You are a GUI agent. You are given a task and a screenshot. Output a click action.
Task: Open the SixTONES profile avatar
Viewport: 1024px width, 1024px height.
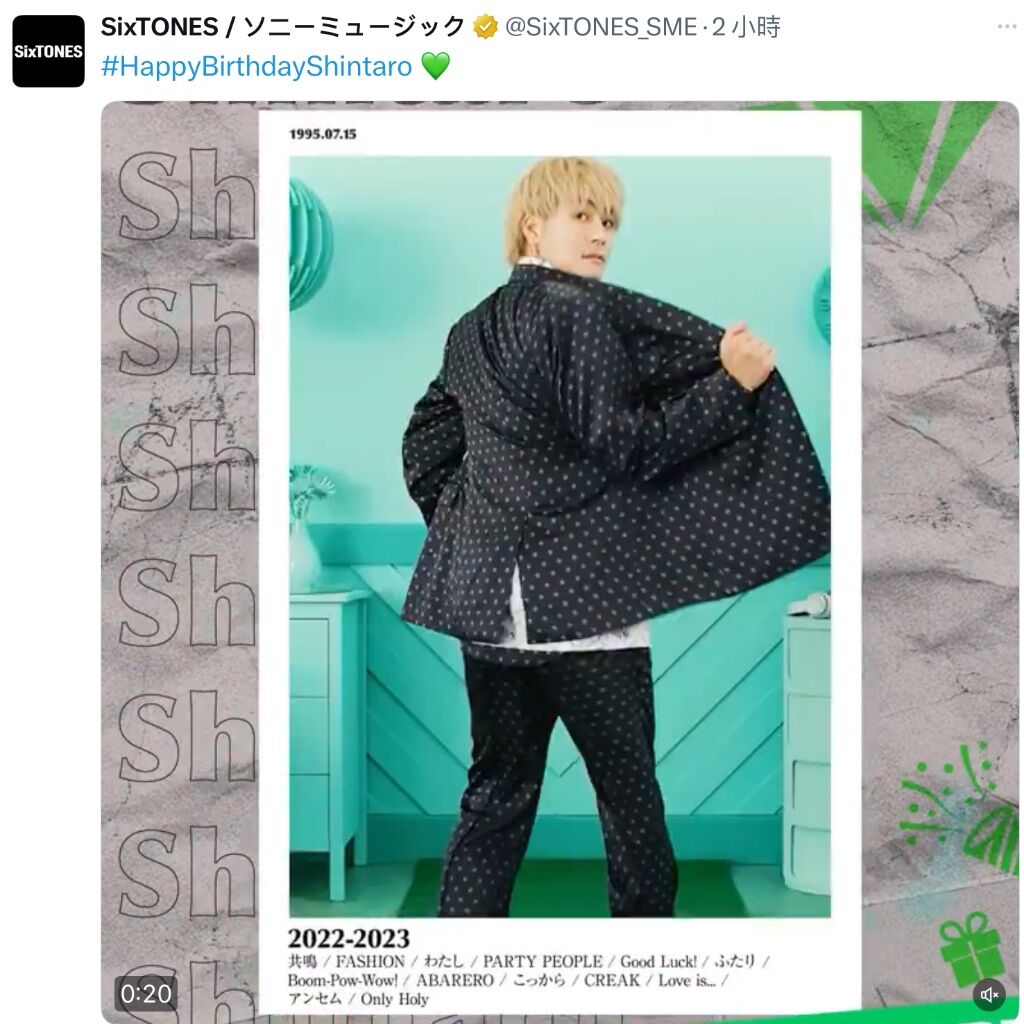(x=48, y=52)
